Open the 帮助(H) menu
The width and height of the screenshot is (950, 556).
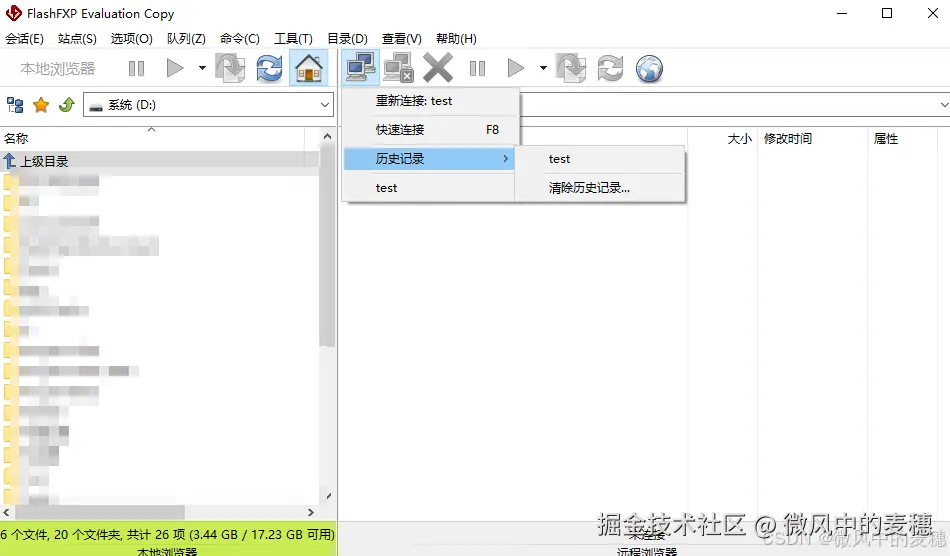456,39
